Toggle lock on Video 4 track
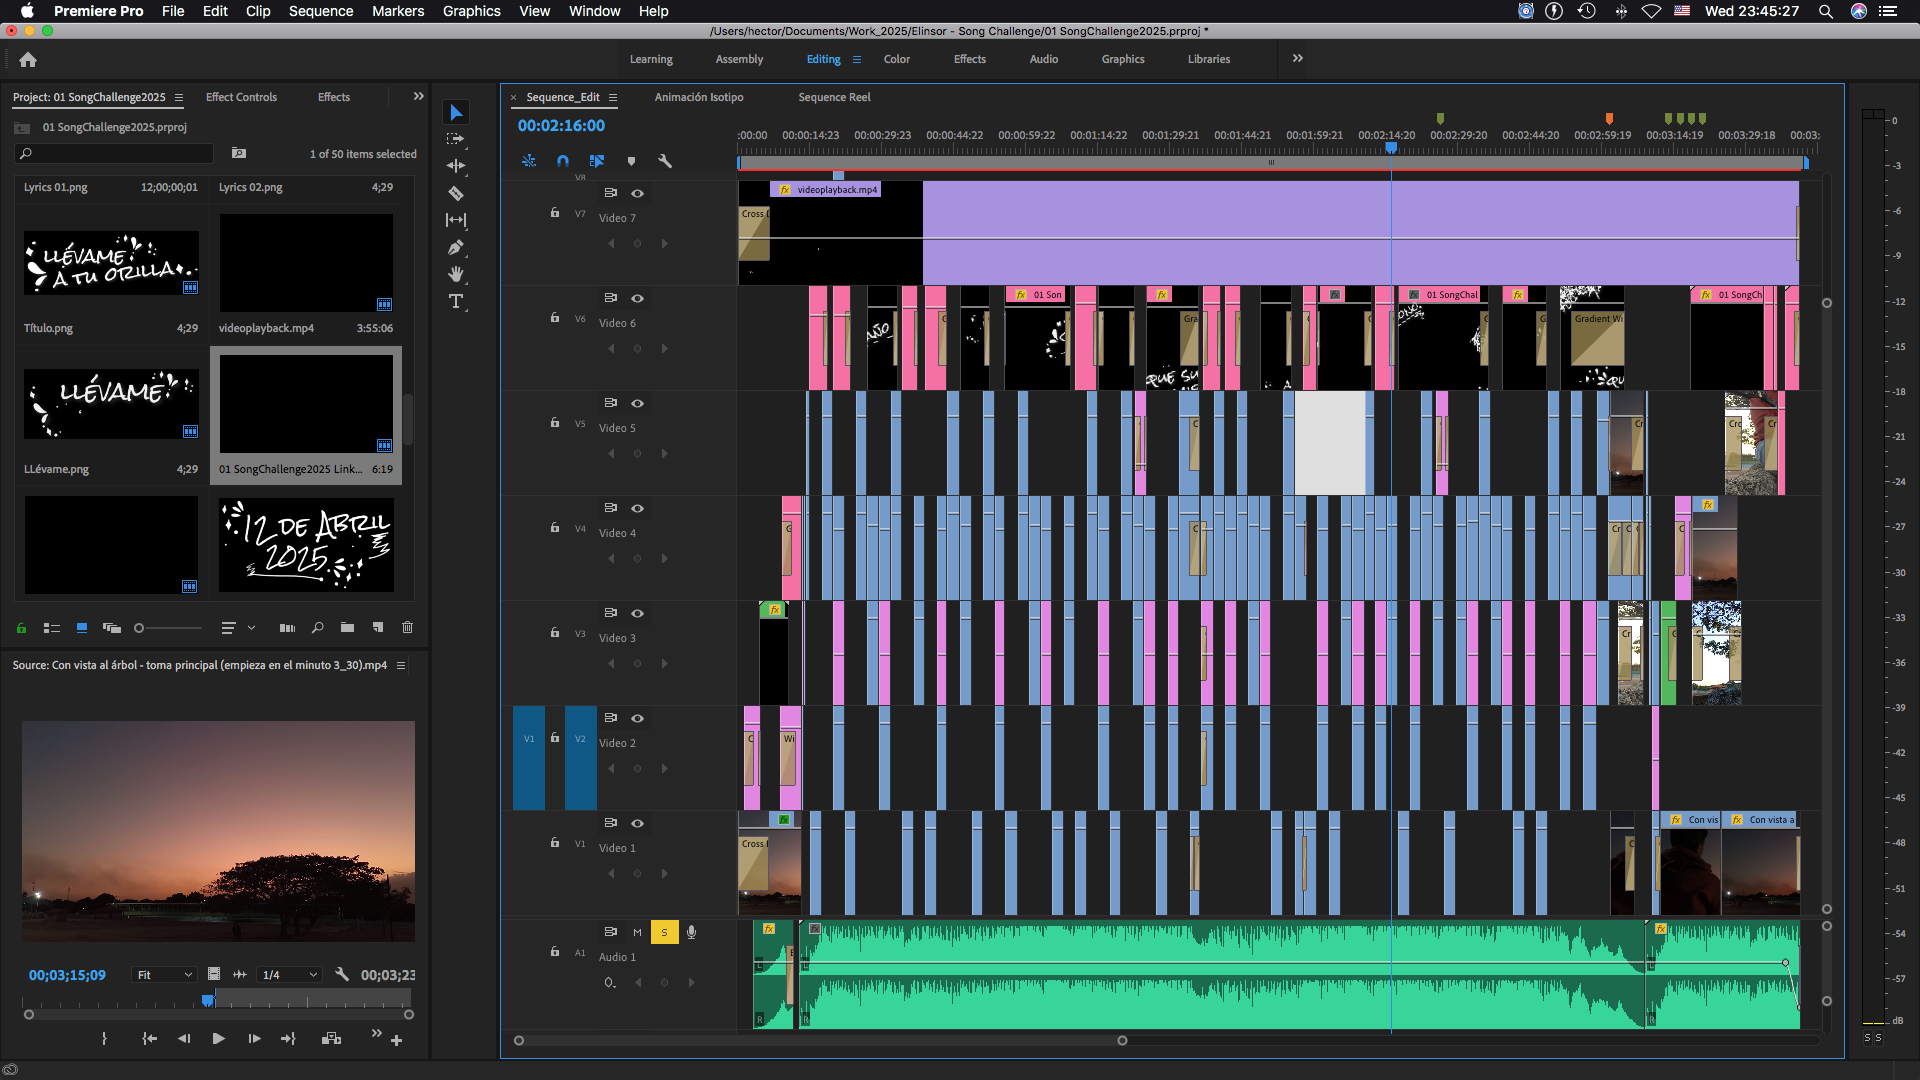Screen dimensions: 1920x1080 click(555, 527)
